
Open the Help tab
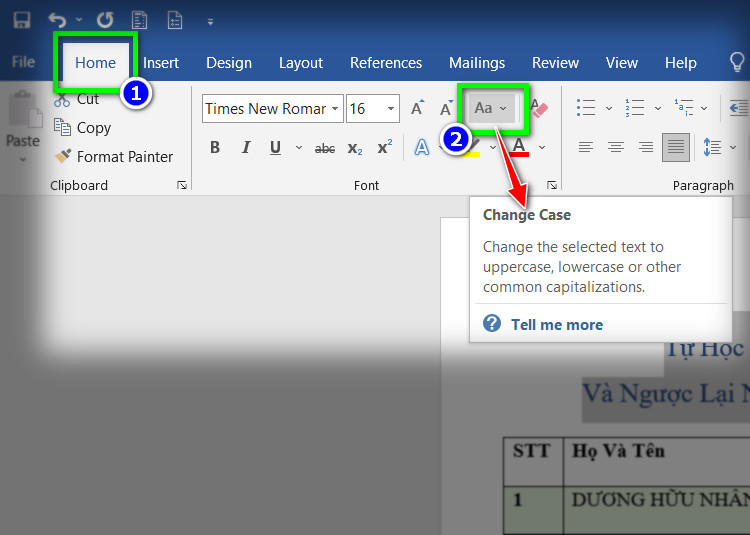681,63
